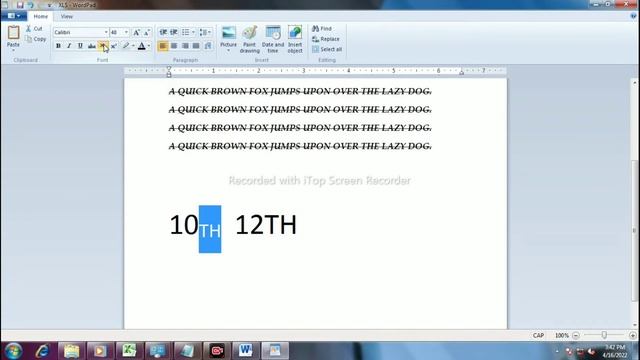This screenshot has height=360, width=640.
Task: Justify the paragraph text
Action: click(x=196, y=46)
